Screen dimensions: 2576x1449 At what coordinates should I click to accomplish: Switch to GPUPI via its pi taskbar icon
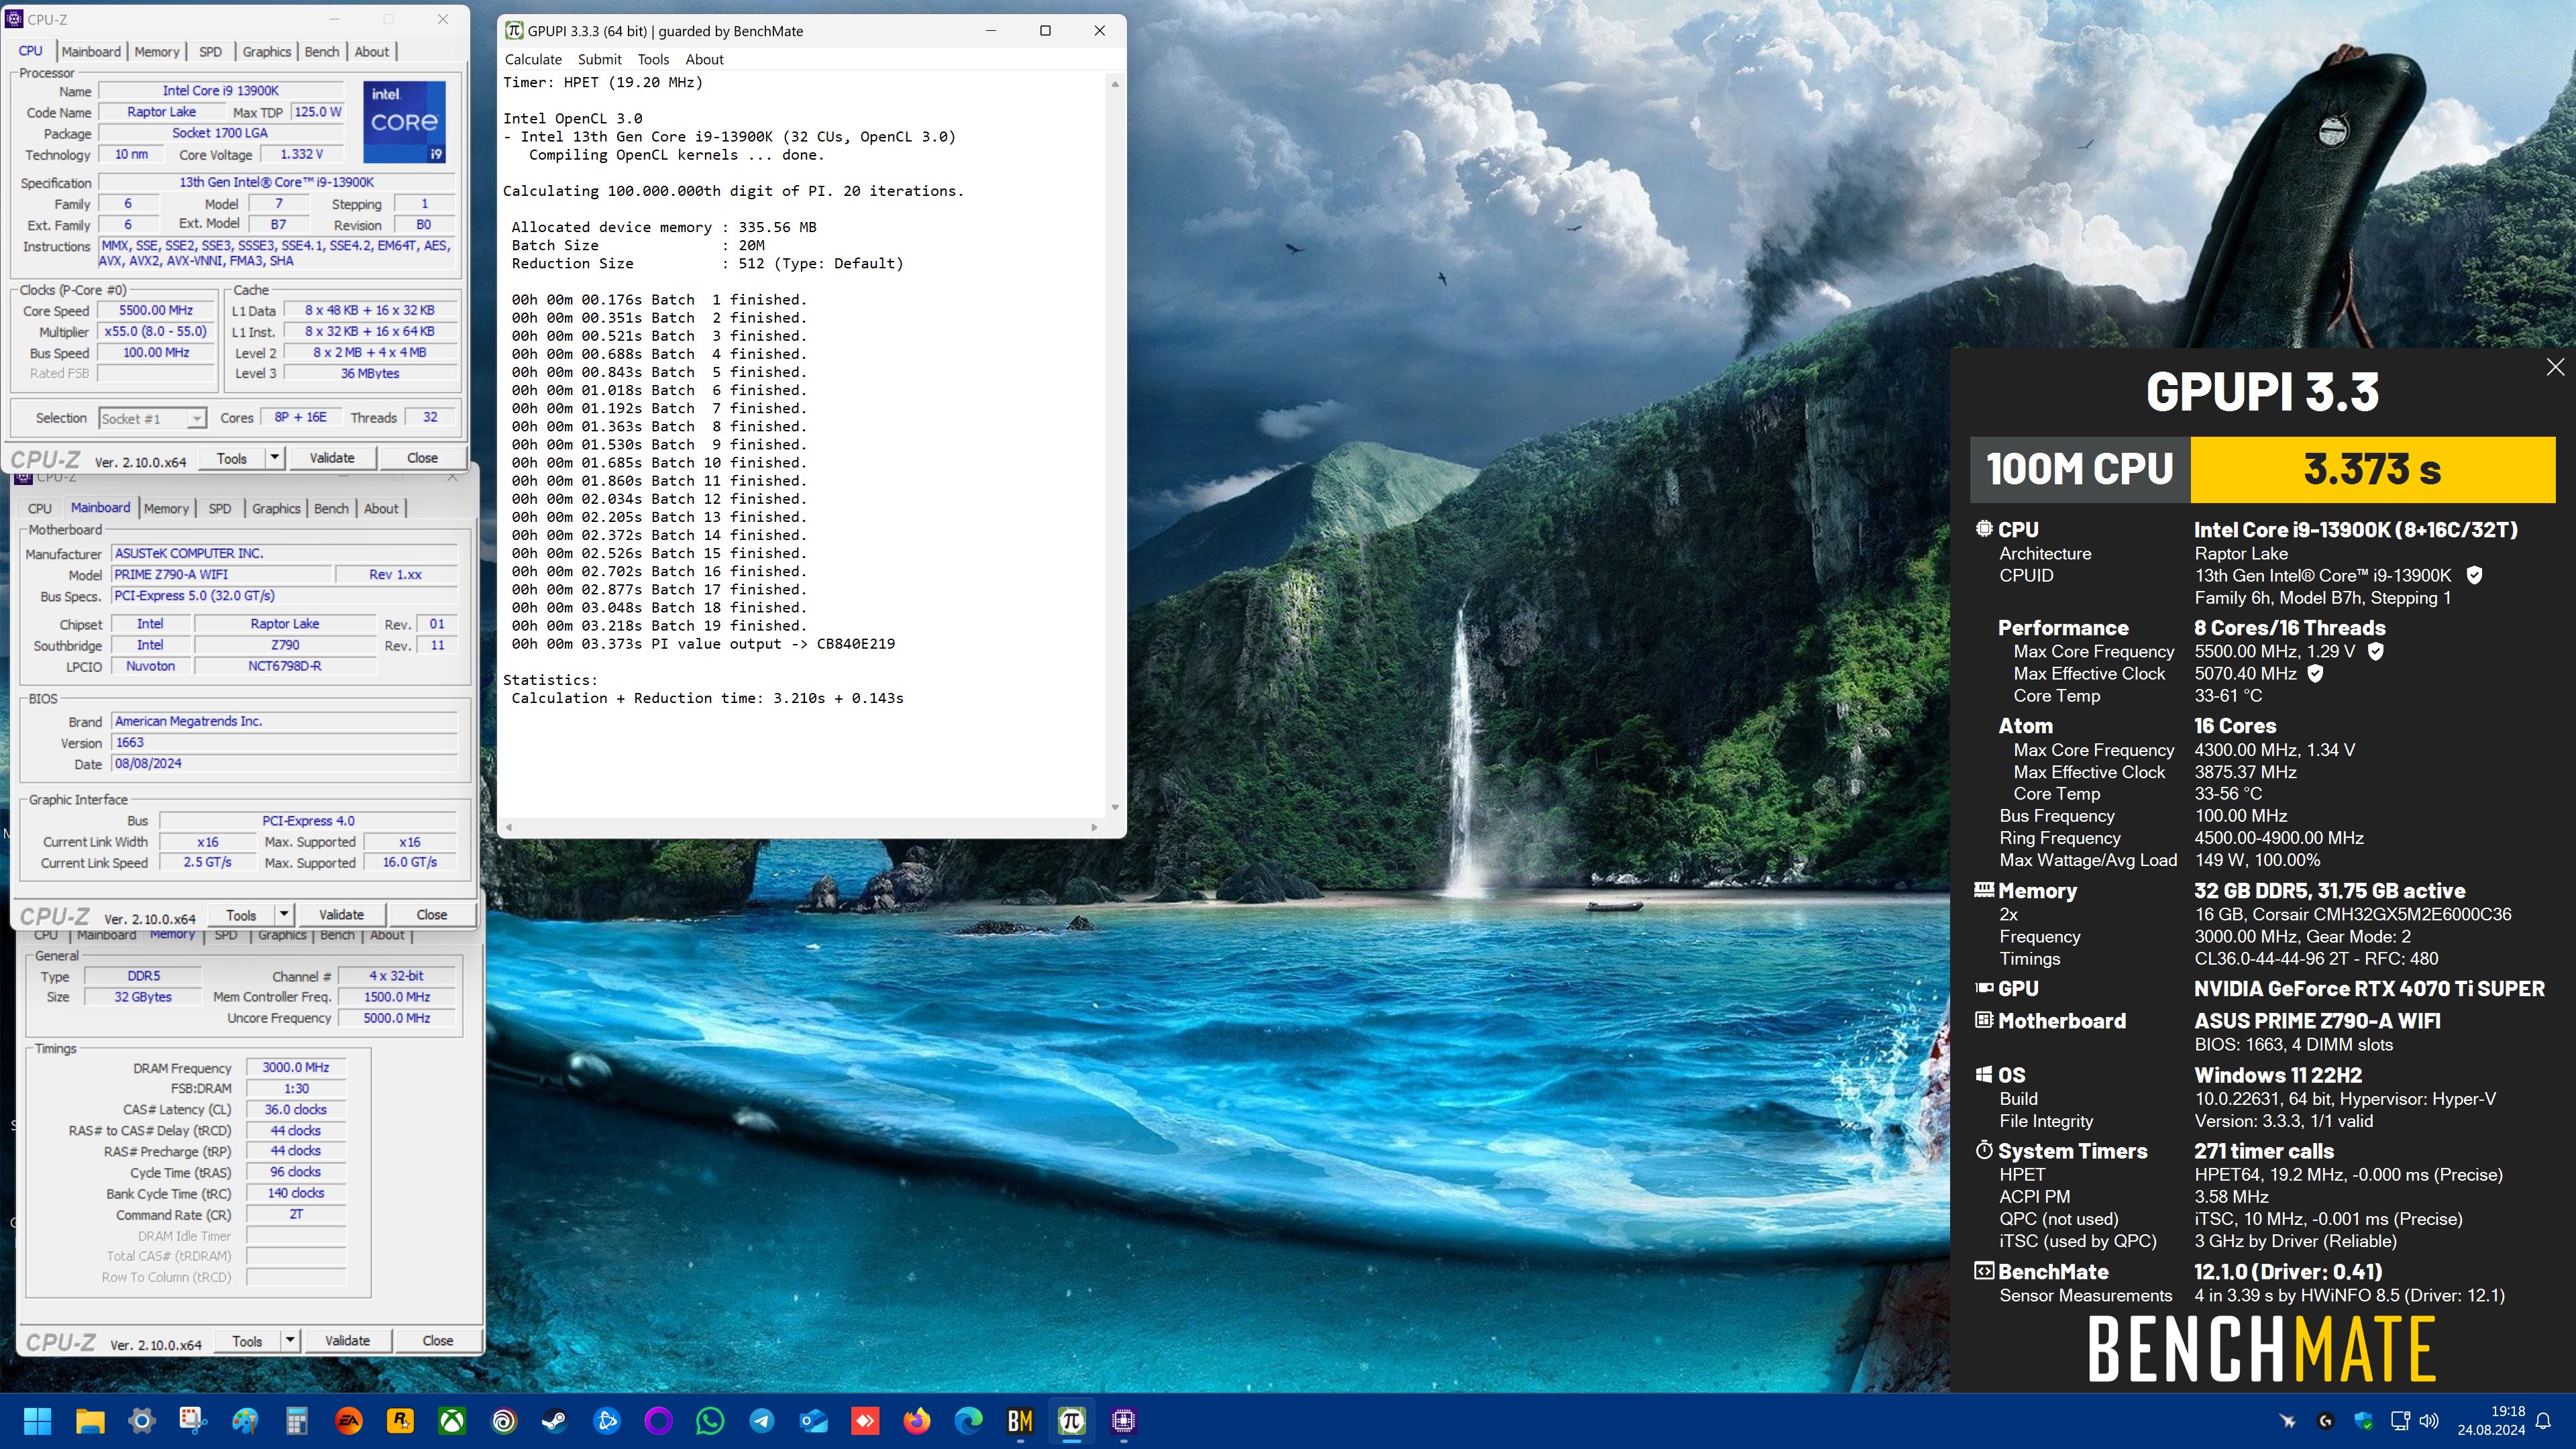point(1072,1420)
